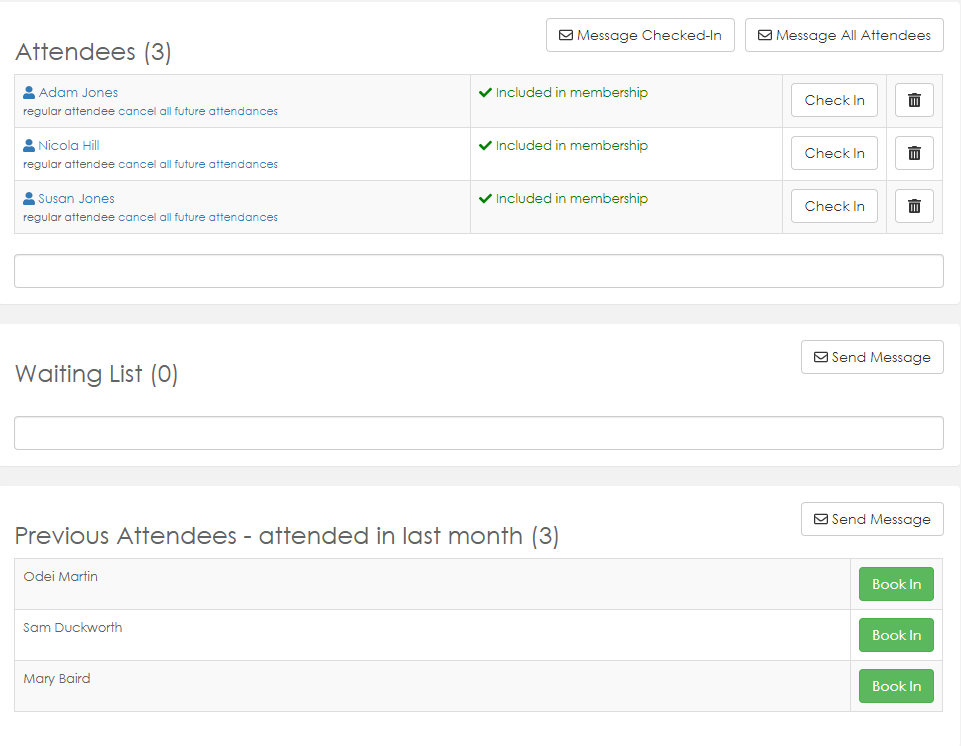Check In Susan Jones
Viewport: 961px width, 746px height.
834,206
